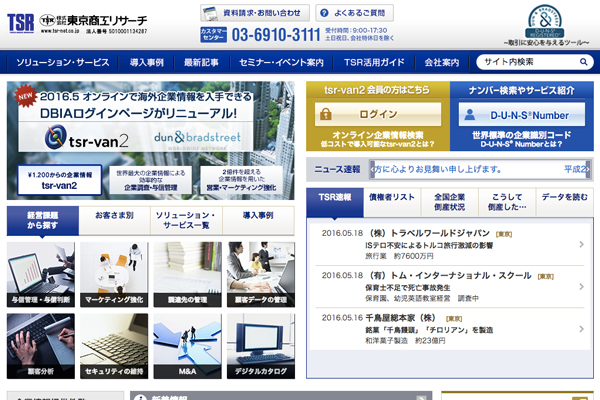
Task: Click the 資料請求・お問い合わせ button
Action: (x=255, y=13)
